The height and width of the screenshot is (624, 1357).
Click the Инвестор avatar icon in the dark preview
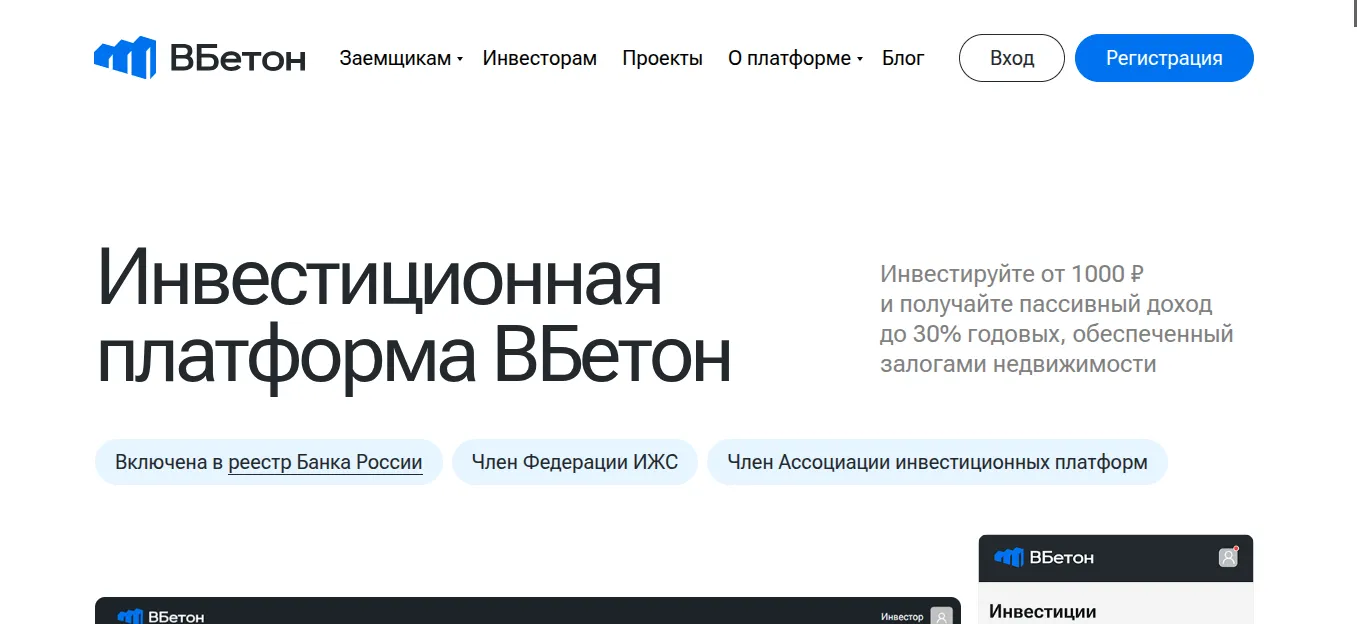click(940, 616)
